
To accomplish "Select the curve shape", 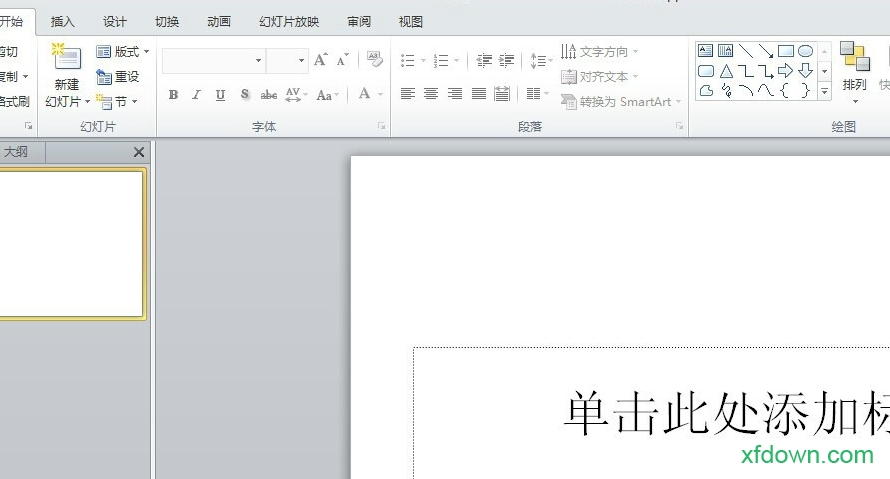I will [766, 90].
